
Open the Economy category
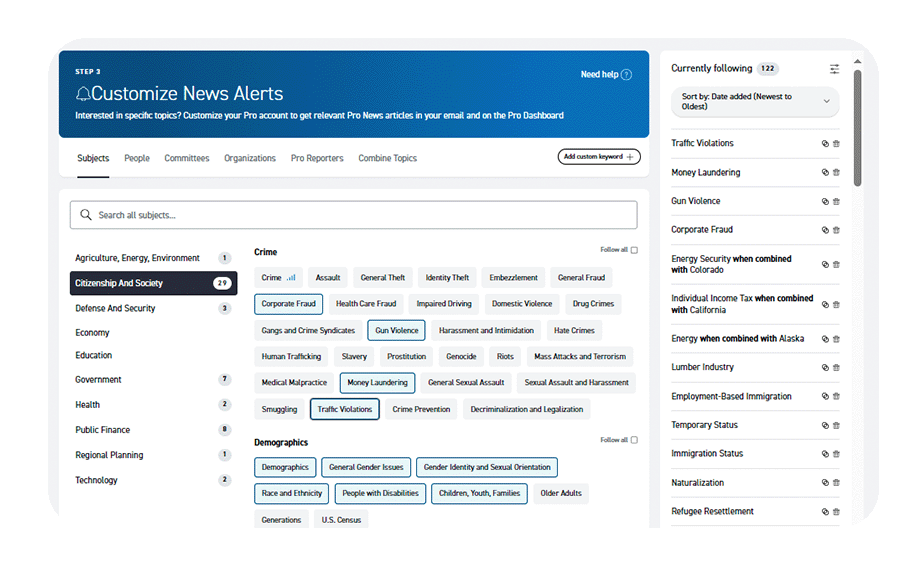click(x=154, y=333)
